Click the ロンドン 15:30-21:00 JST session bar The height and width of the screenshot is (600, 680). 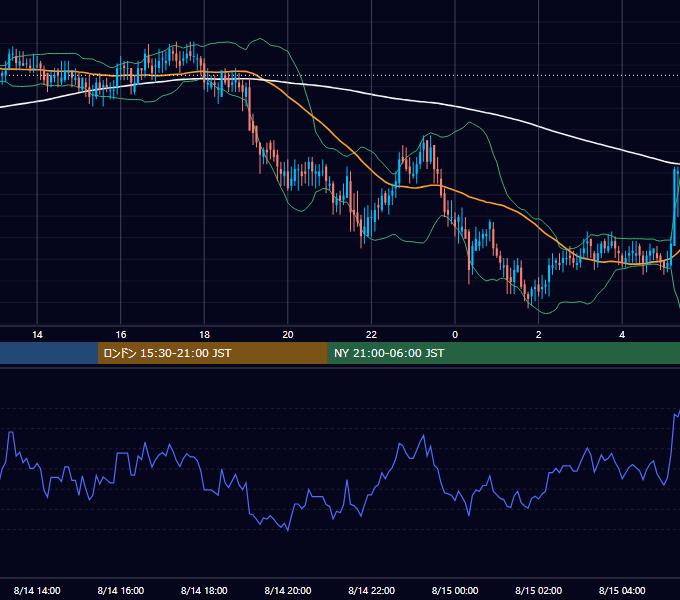[x=212, y=353]
